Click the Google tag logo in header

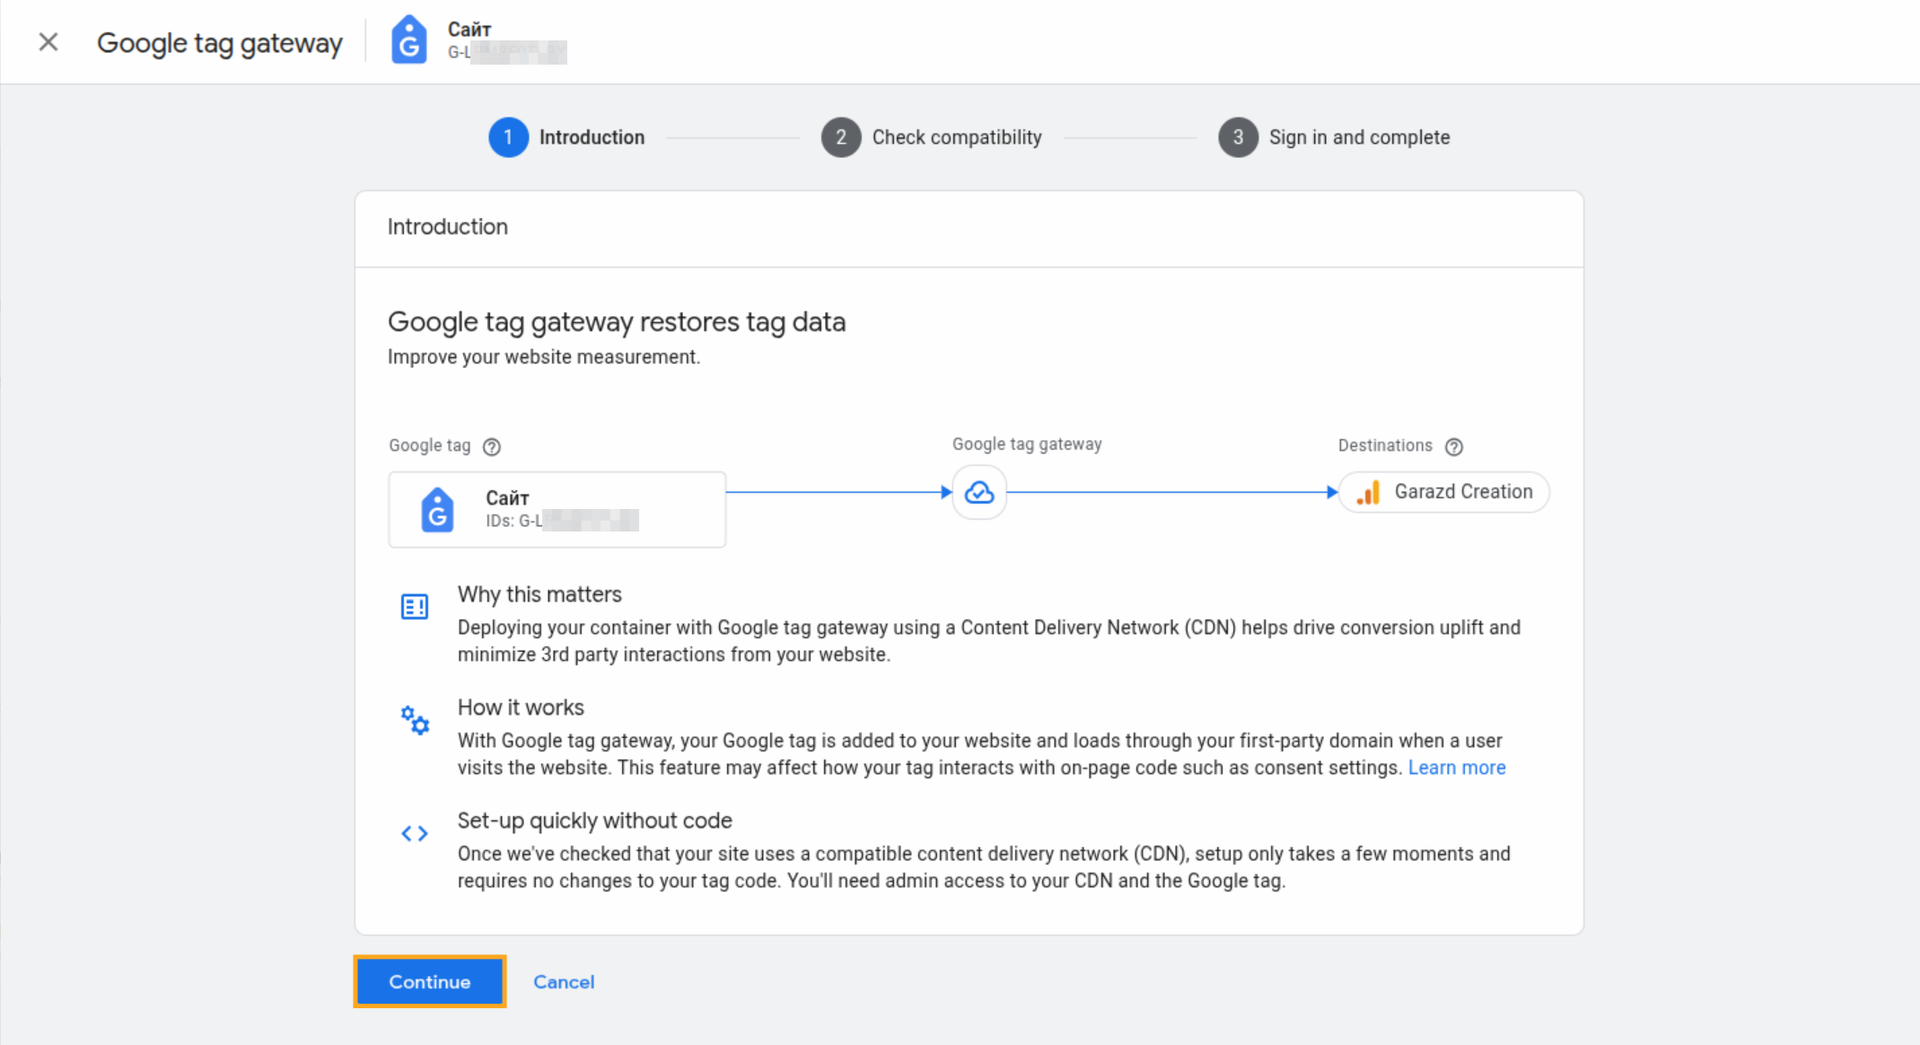pyautogui.click(x=408, y=41)
